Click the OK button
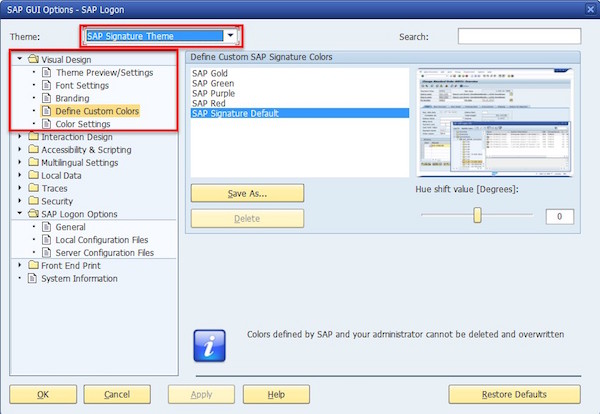600x414 pixels. [43, 394]
